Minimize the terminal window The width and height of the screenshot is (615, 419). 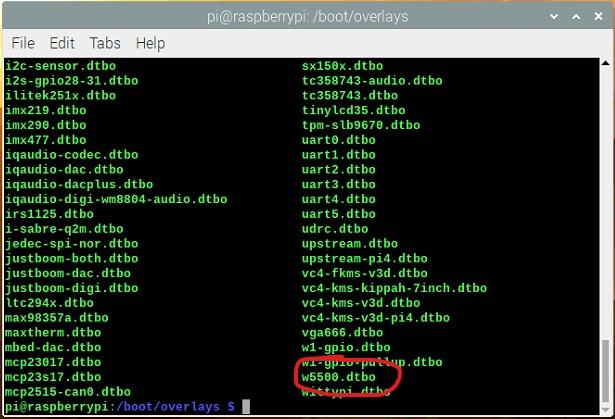(554, 16)
